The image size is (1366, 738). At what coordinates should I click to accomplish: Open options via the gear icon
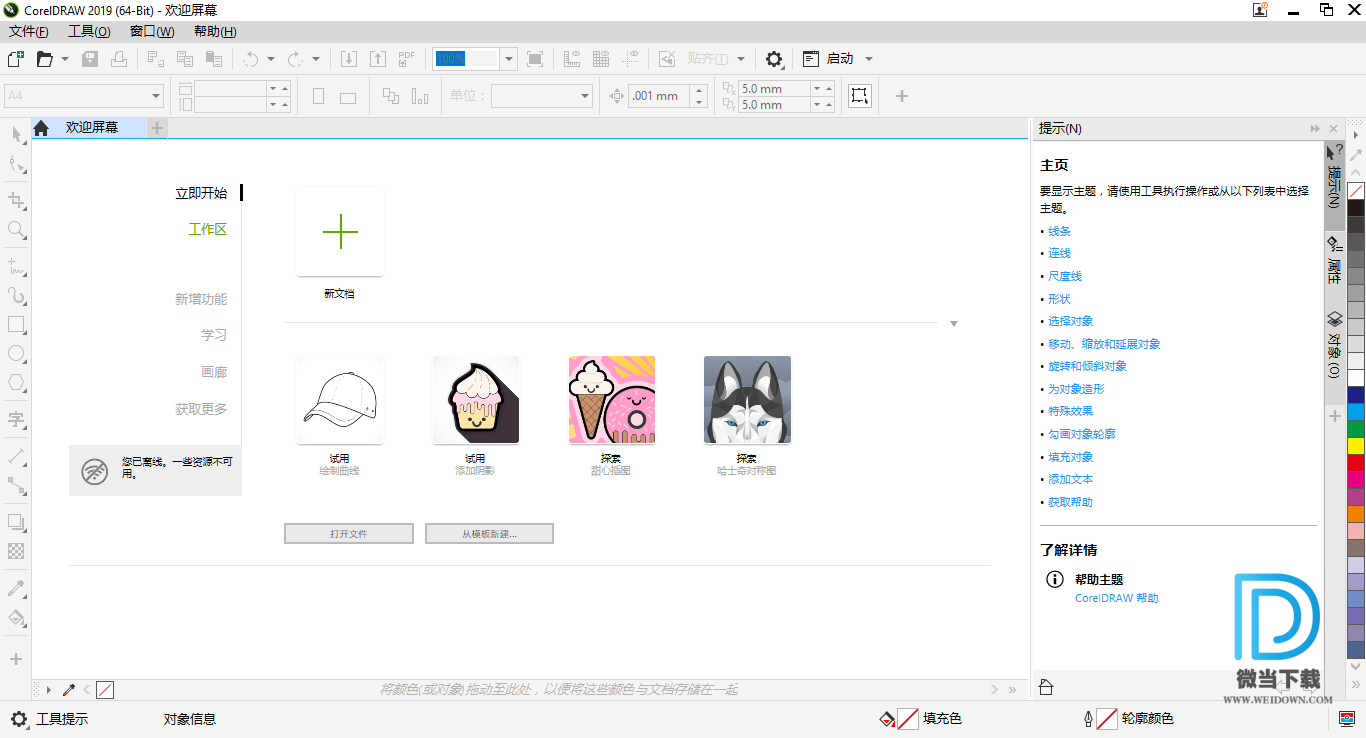click(x=774, y=59)
